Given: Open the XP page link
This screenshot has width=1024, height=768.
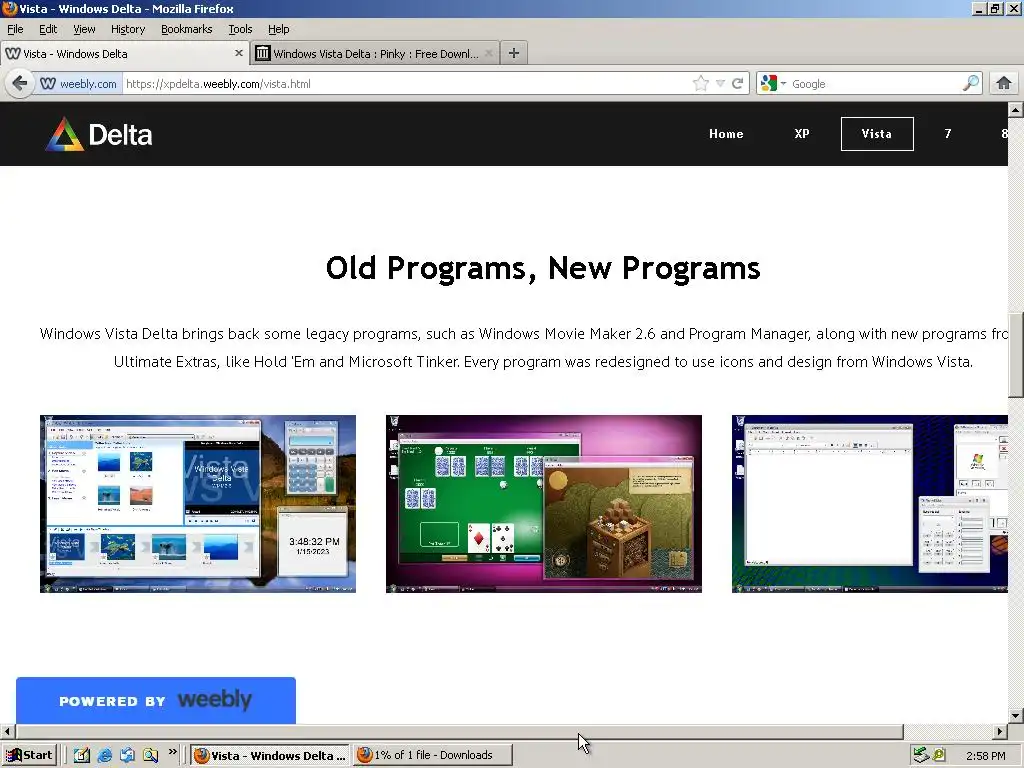Looking at the screenshot, I should 802,134.
